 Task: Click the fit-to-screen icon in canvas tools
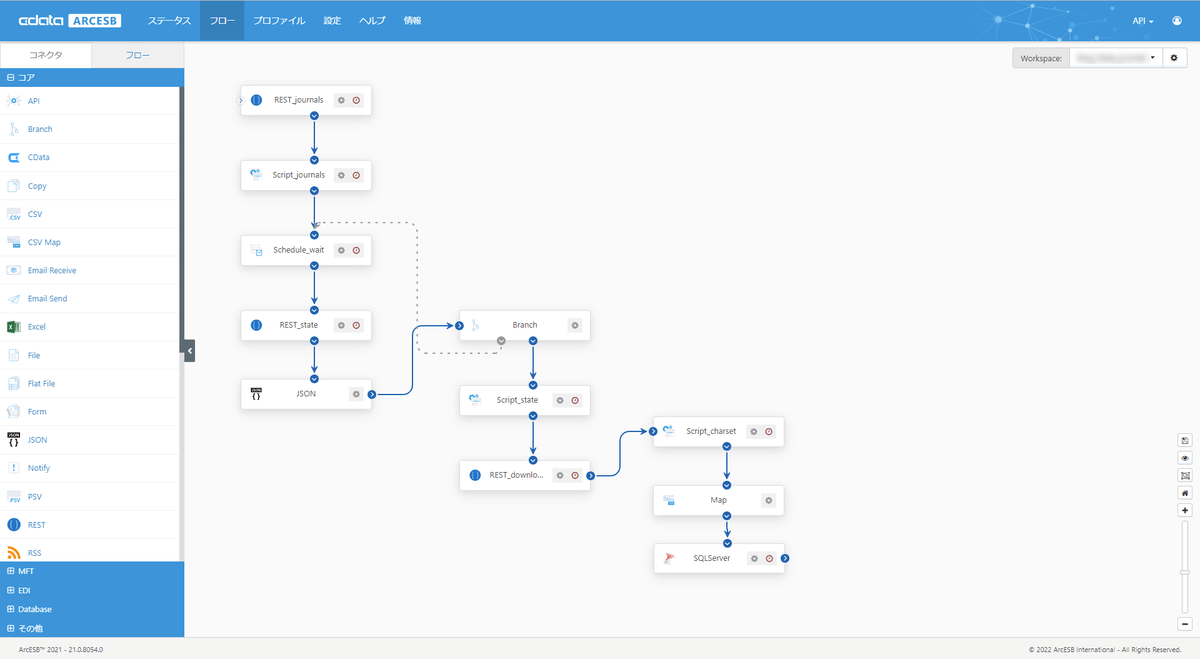pos(1185,475)
